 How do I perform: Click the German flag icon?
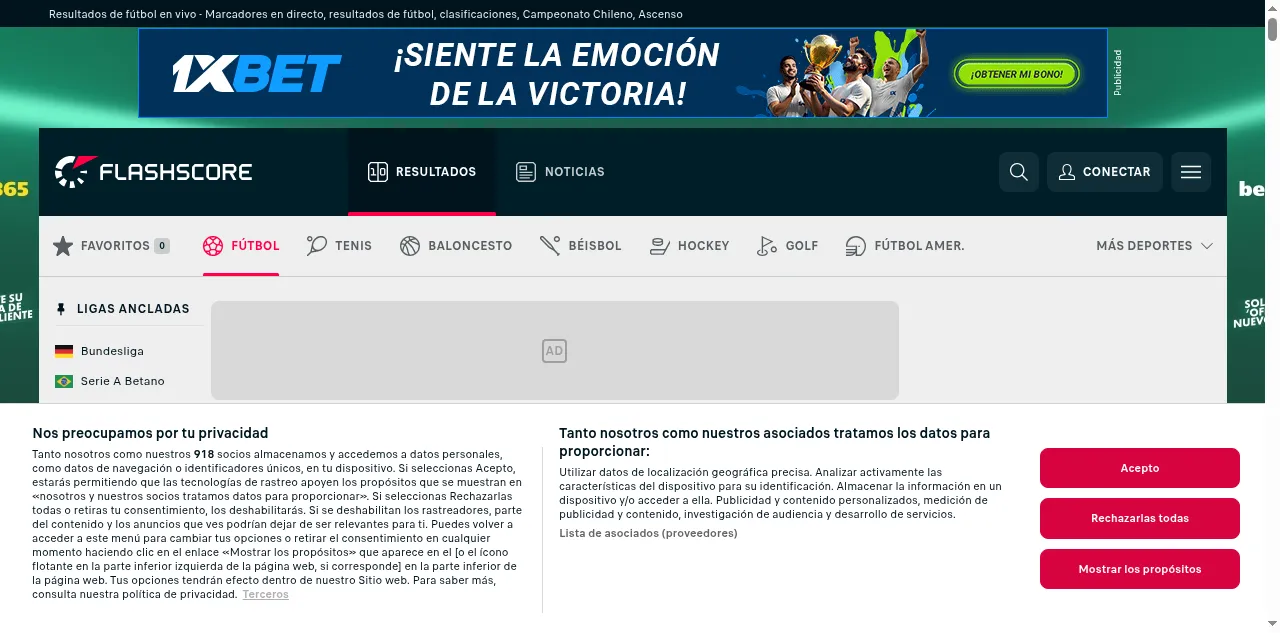(64, 351)
